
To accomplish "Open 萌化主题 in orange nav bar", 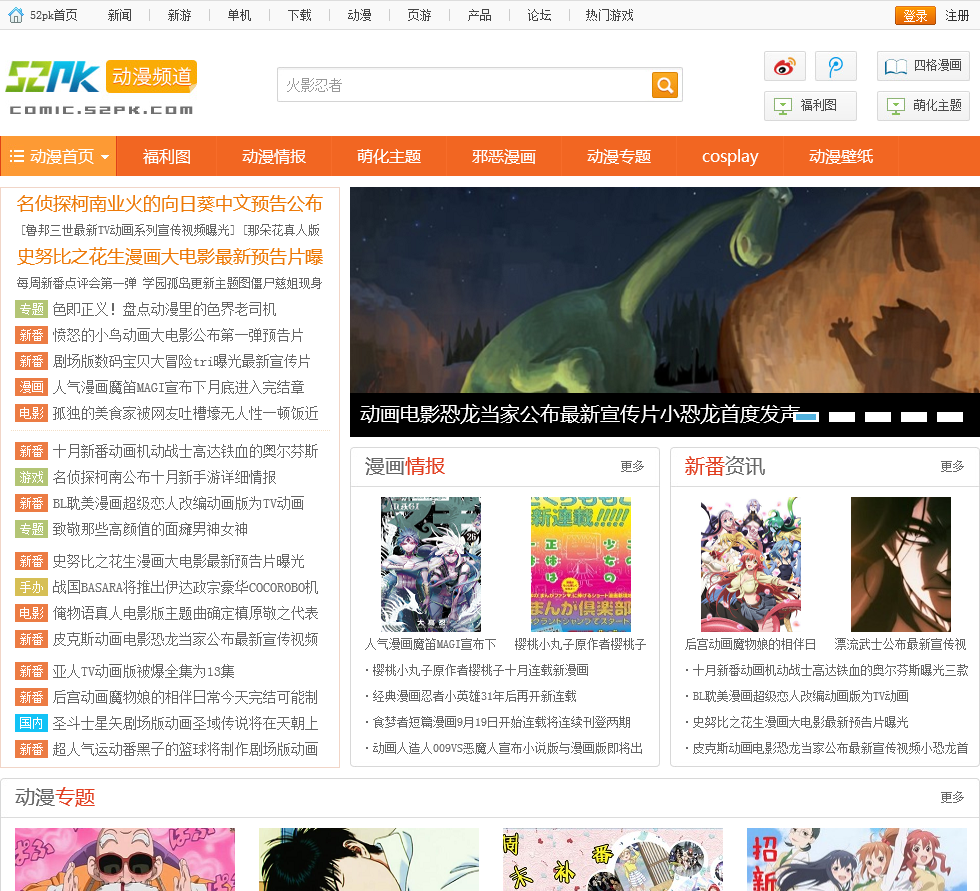I will pyautogui.click(x=389, y=156).
